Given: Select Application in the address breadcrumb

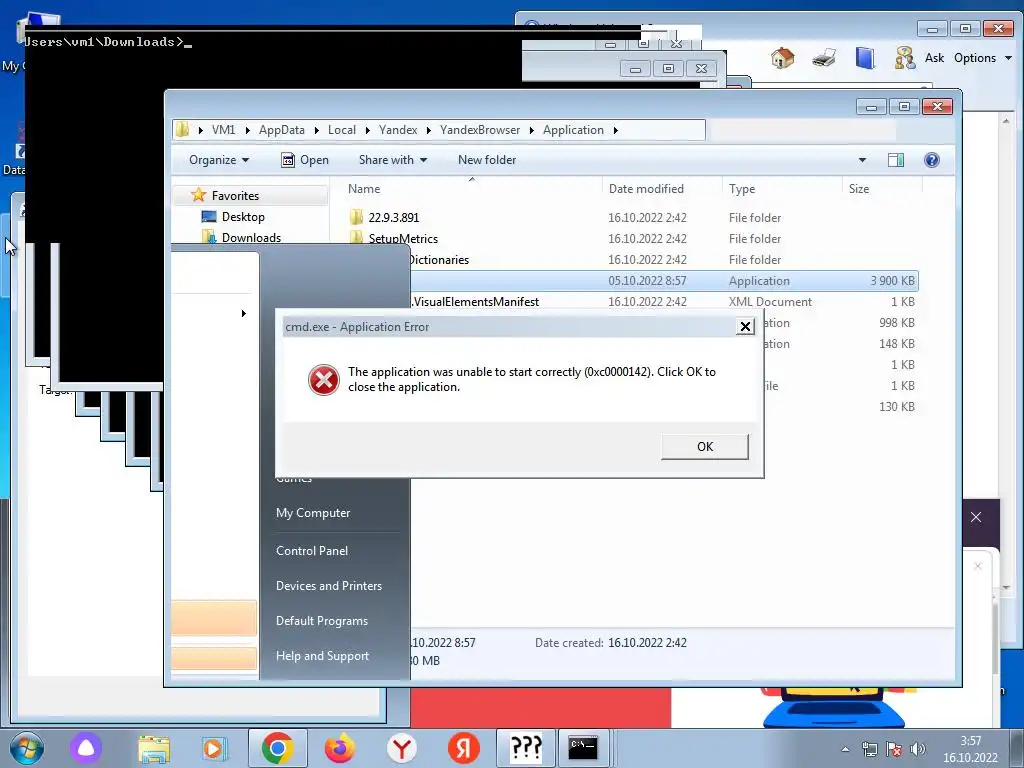Looking at the screenshot, I should click(x=573, y=130).
